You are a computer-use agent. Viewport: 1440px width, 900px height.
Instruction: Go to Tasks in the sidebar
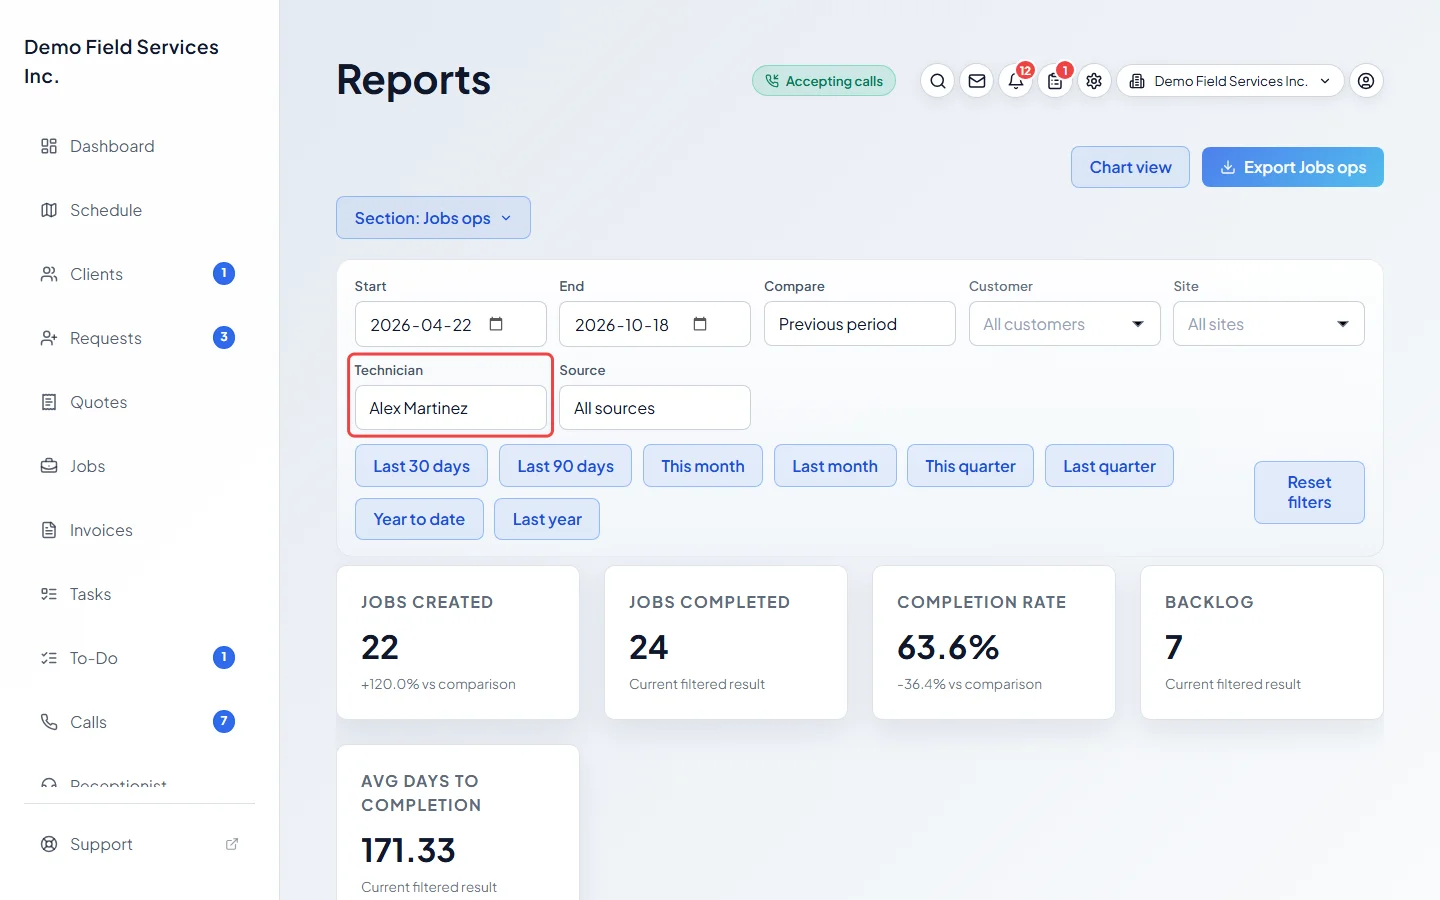(x=140, y=594)
